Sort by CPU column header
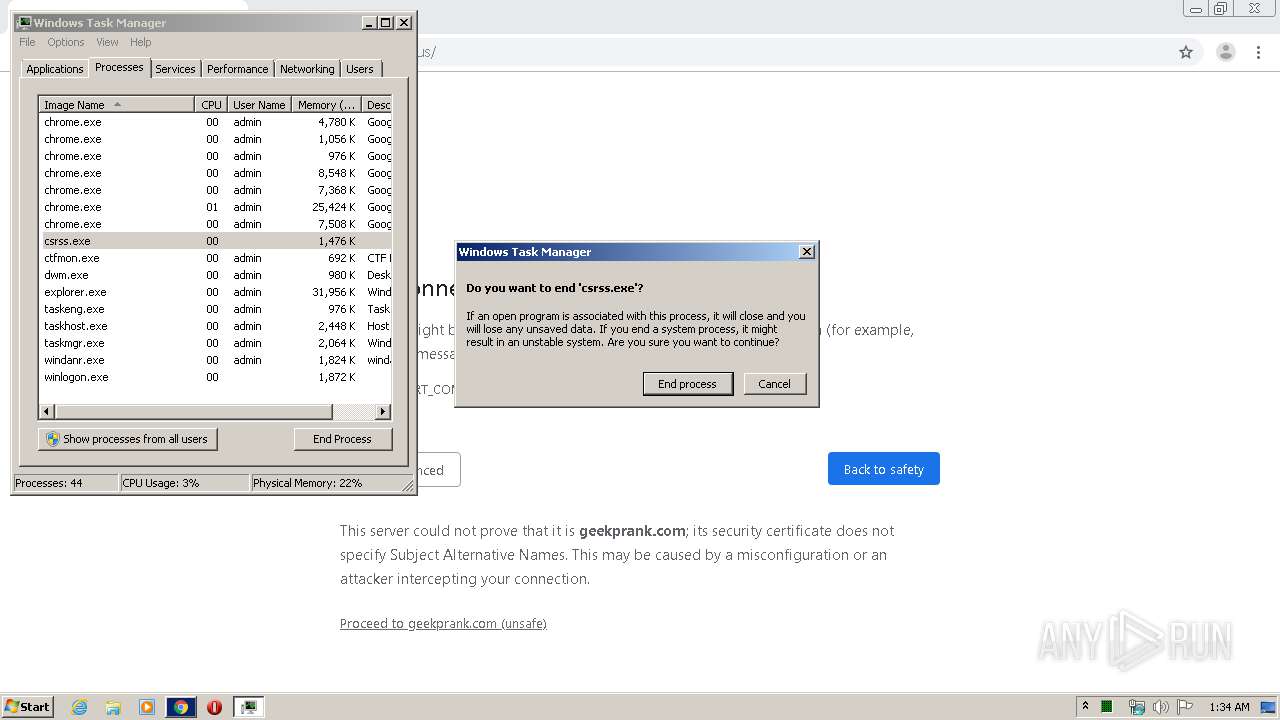Image resolution: width=1280 pixels, height=720 pixels. click(x=211, y=105)
